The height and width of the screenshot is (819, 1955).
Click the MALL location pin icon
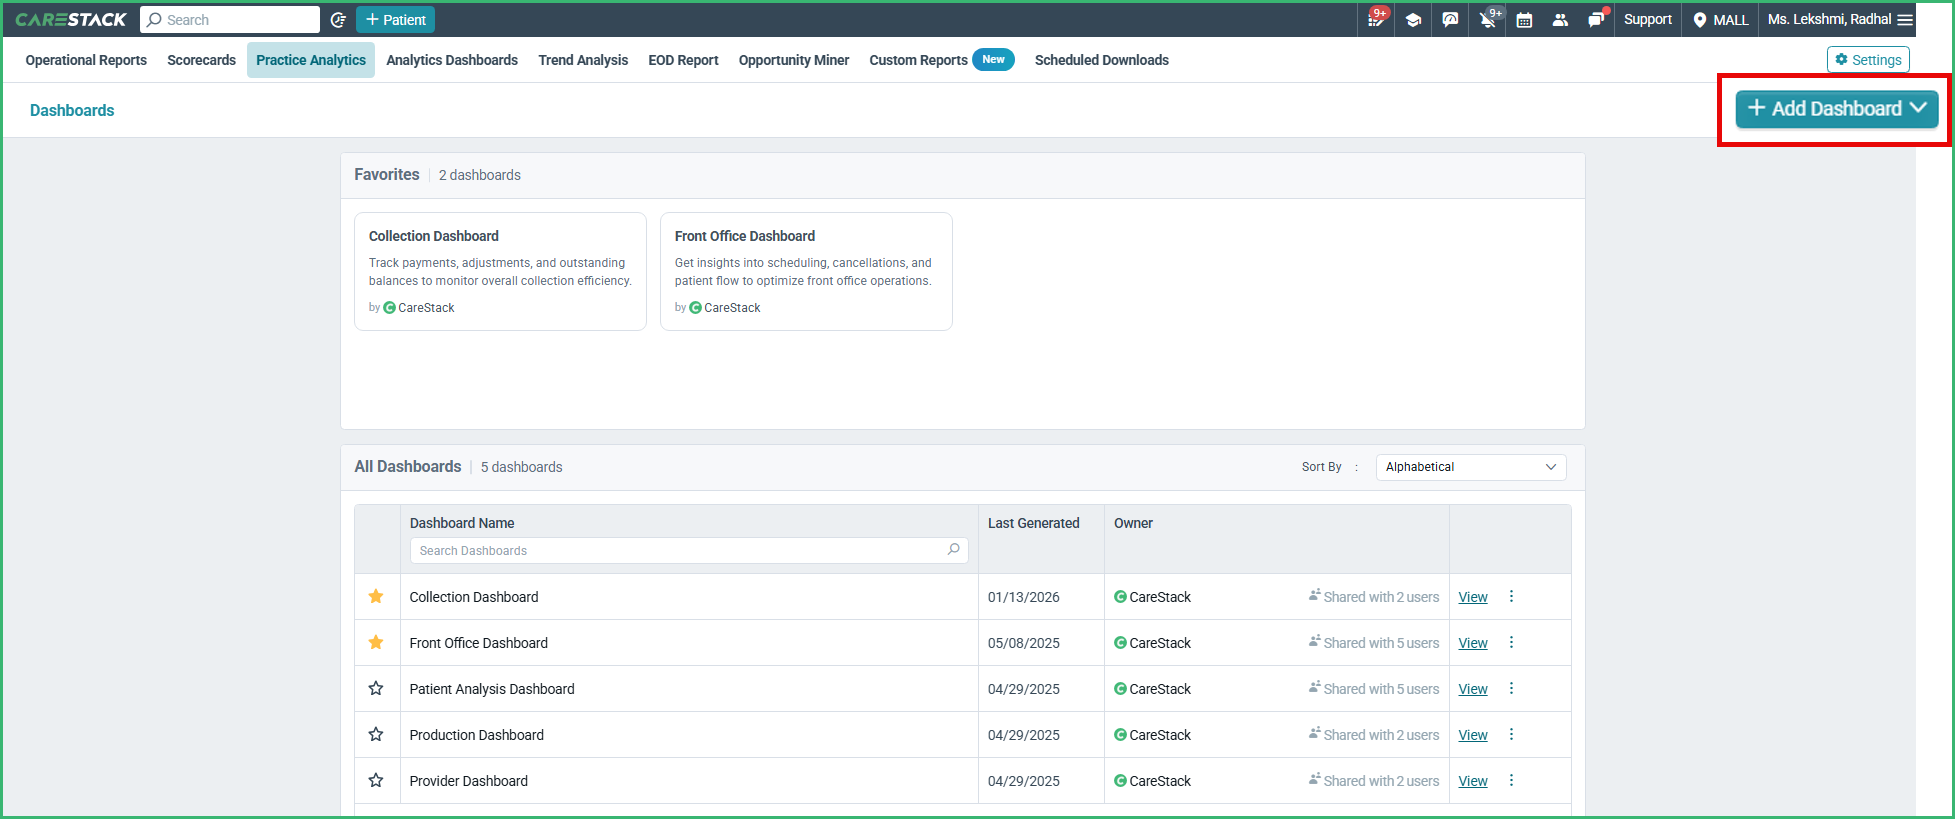pyautogui.click(x=1699, y=20)
